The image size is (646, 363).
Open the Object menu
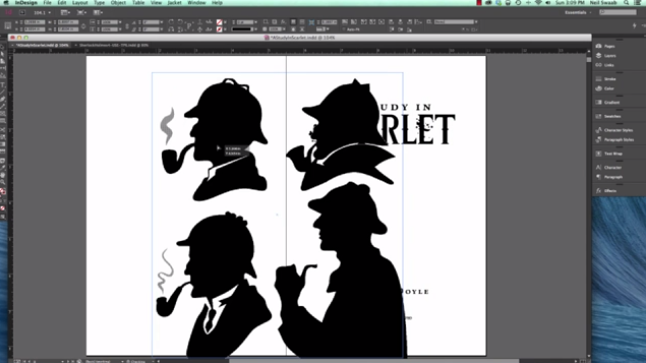pos(118,2)
